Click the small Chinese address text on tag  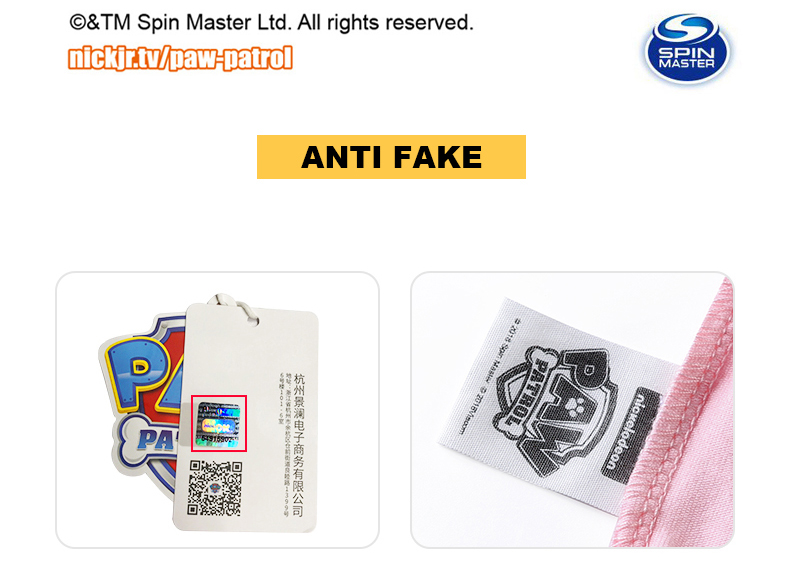(x=284, y=443)
